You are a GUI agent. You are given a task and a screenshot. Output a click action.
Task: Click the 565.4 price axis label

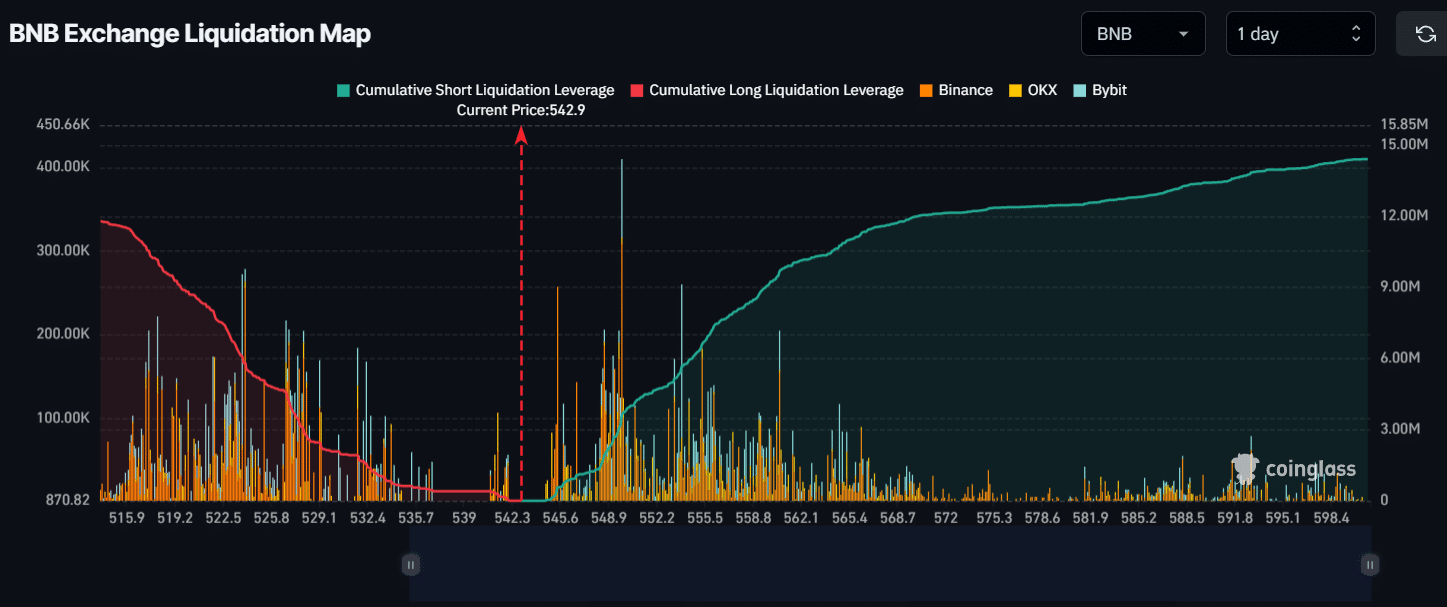pyautogui.click(x=849, y=518)
